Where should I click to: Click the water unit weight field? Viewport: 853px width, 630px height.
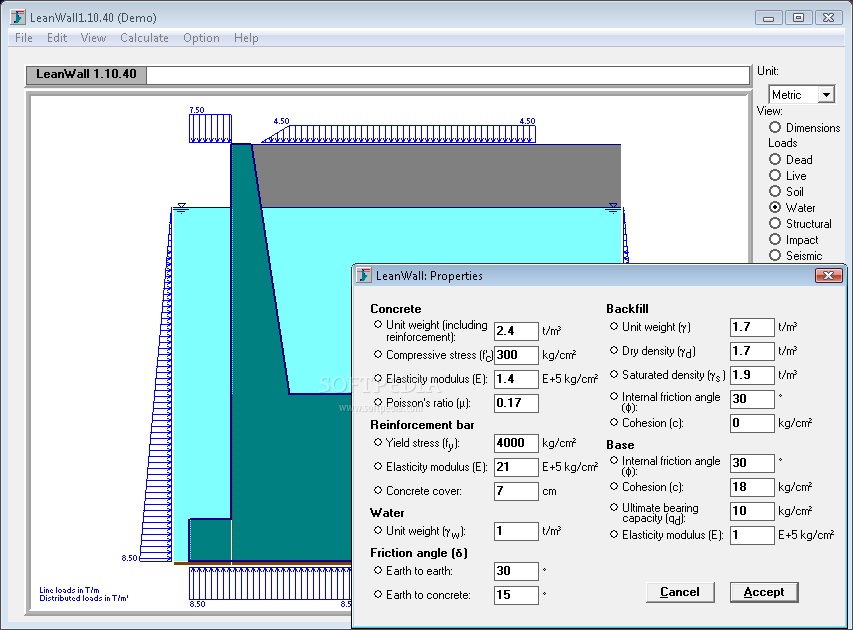(x=516, y=531)
